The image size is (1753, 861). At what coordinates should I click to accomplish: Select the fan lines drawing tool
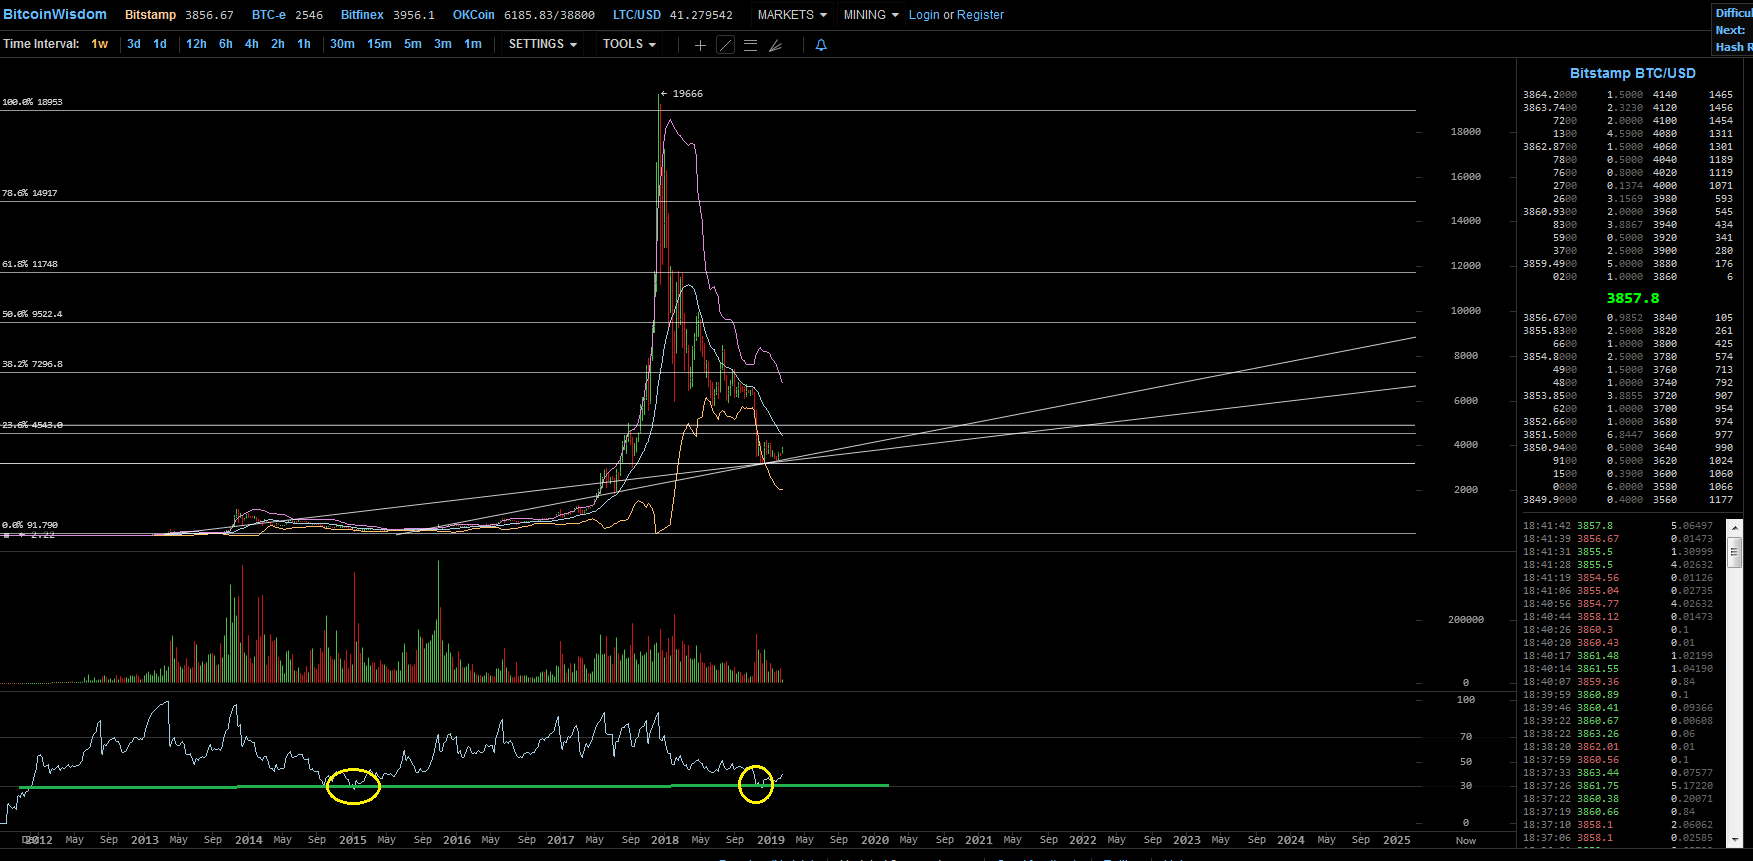tap(775, 45)
